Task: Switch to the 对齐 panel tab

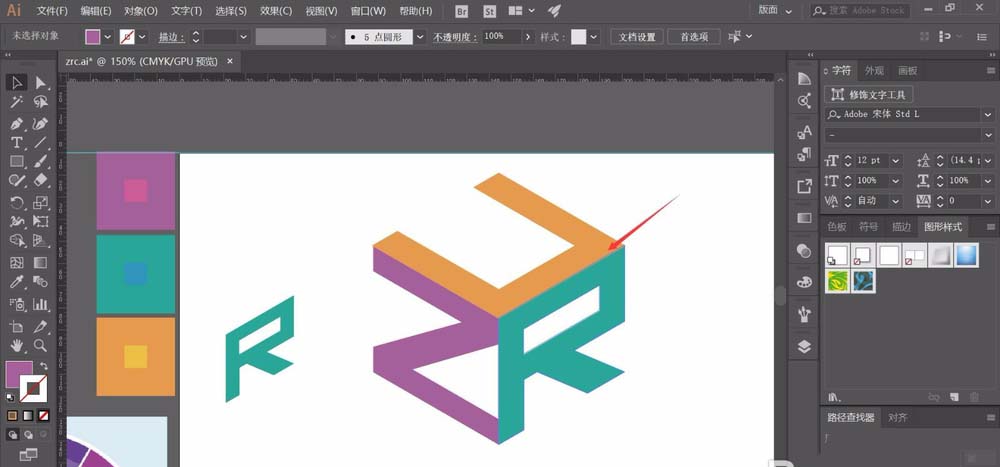Action: 897,418
